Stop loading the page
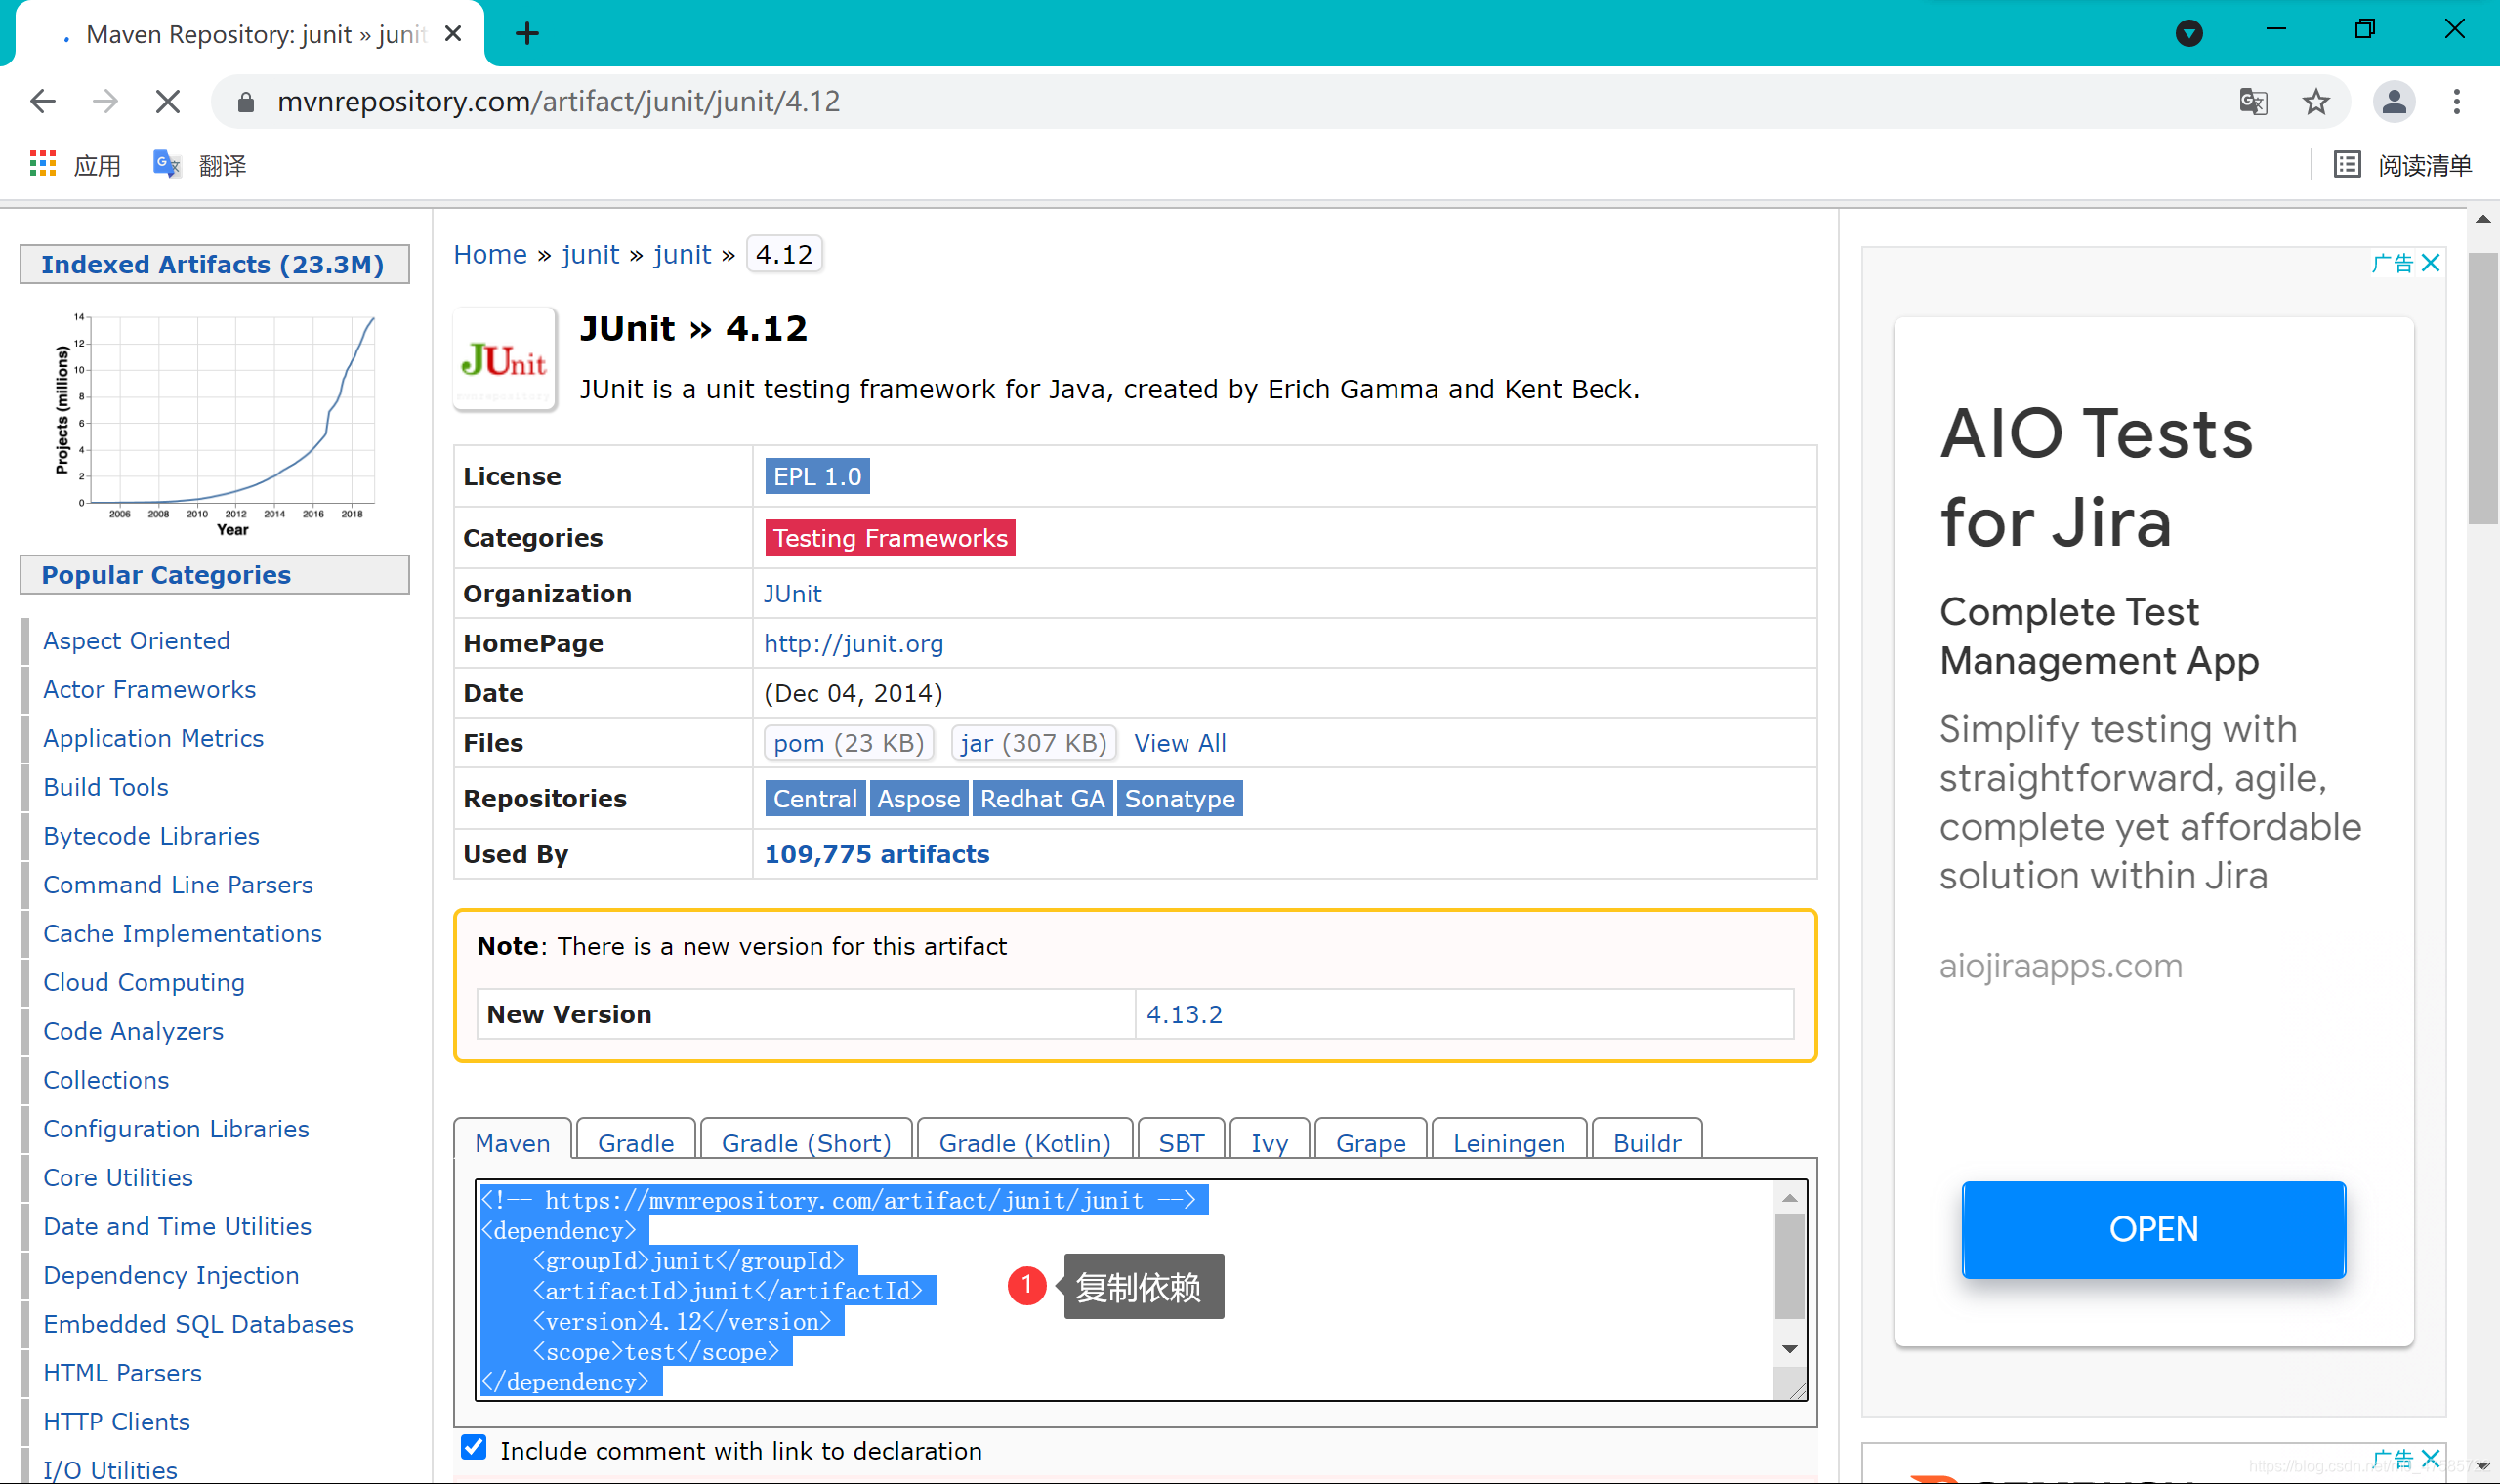This screenshot has width=2500, height=1484. click(168, 101)
